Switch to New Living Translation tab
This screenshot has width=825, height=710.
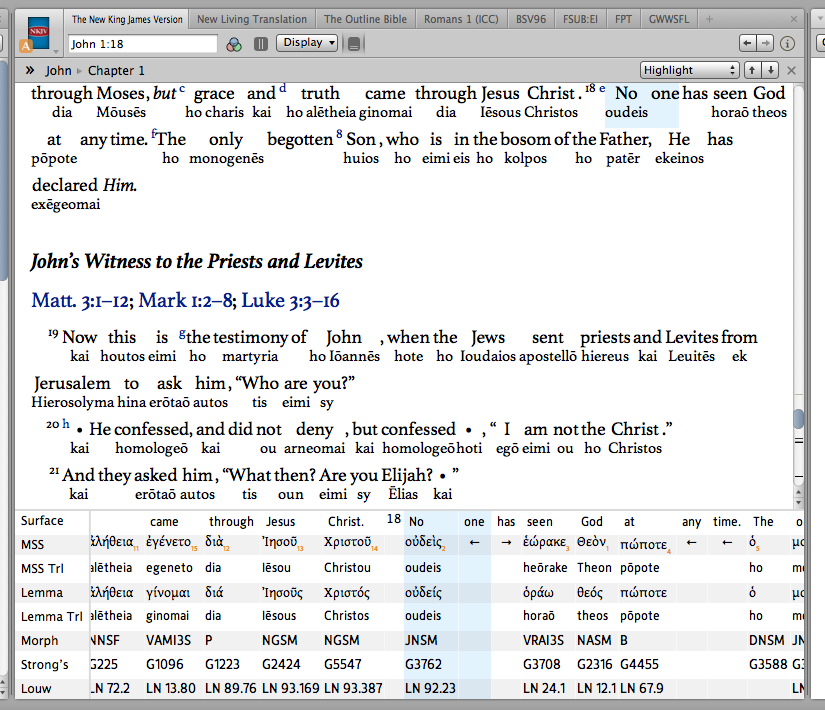251,19
